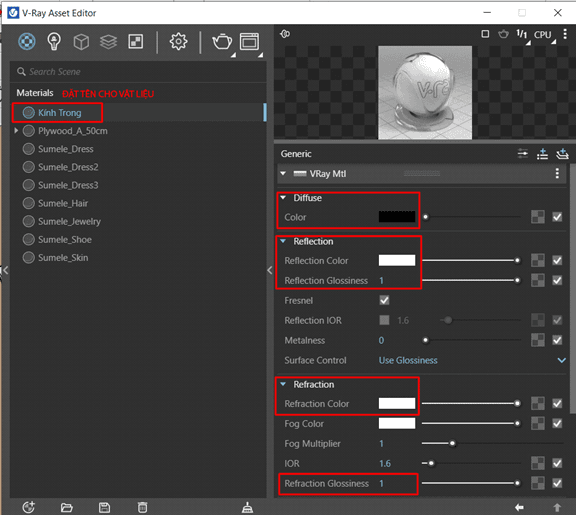Select the preview scene square icon
This screenshot has width=578, height=516.
coord(485,34)
